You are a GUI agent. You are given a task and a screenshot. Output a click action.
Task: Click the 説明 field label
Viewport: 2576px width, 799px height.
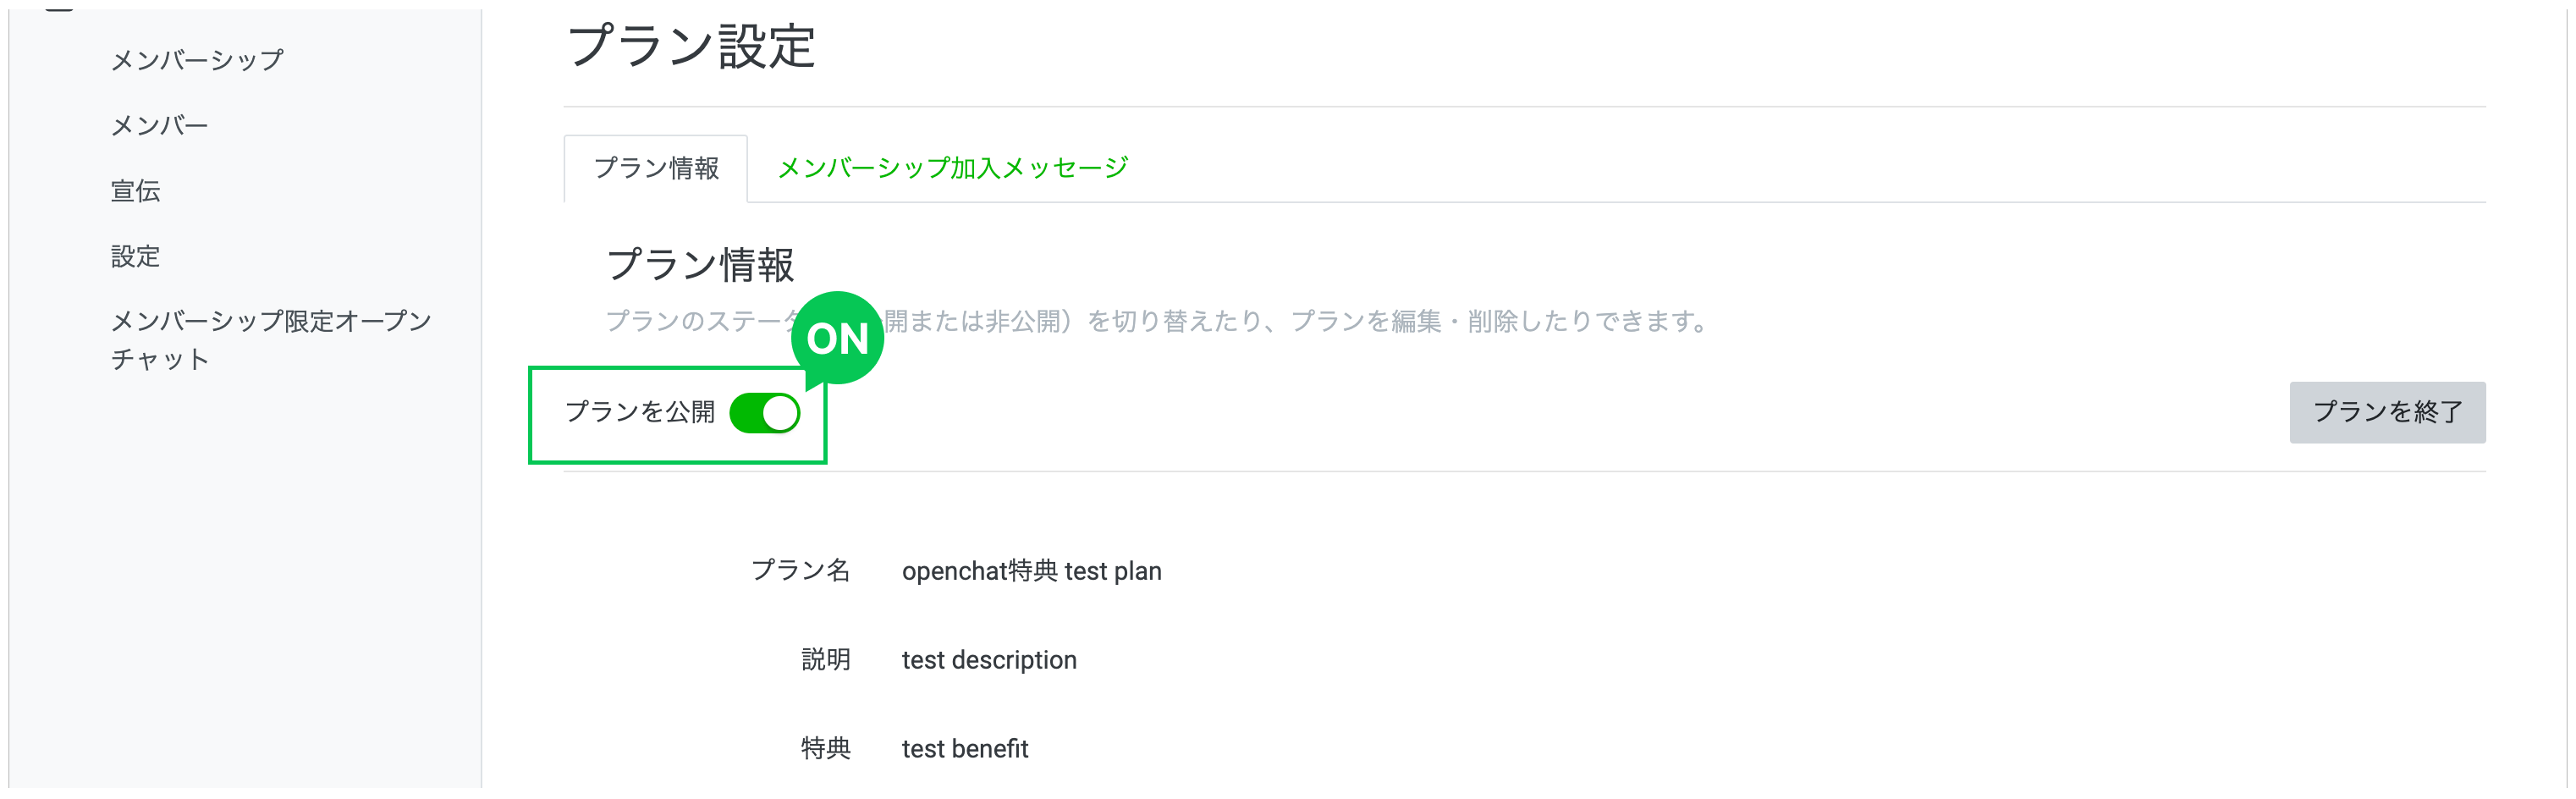825,659
